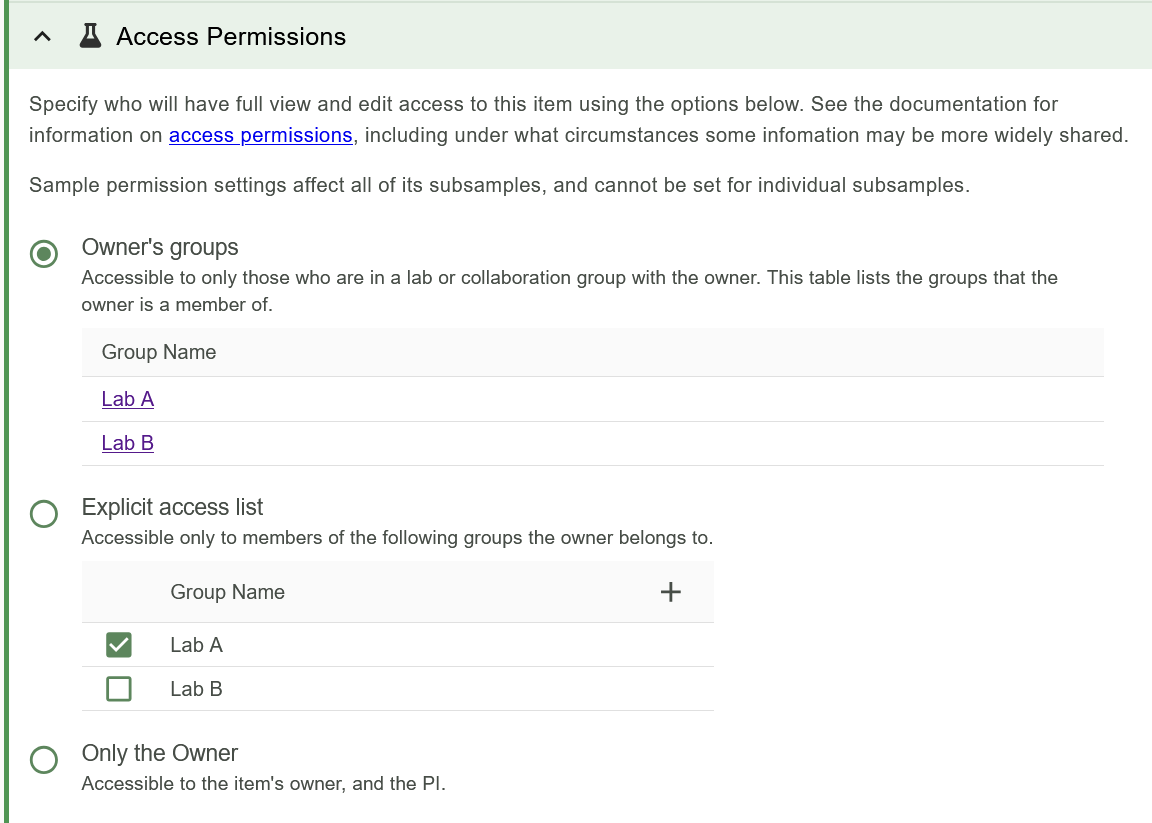
Task: Open the access permissions documentation link
Action: click(x=260, y=136)
